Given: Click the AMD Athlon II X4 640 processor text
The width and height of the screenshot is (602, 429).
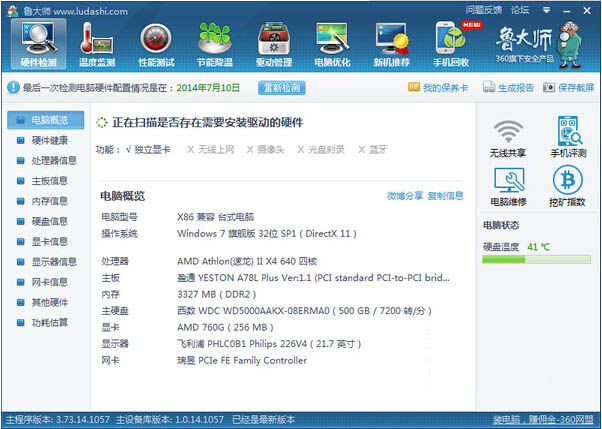Looking at the screenshot, I should pyautogui.click(x=247, y=262).
